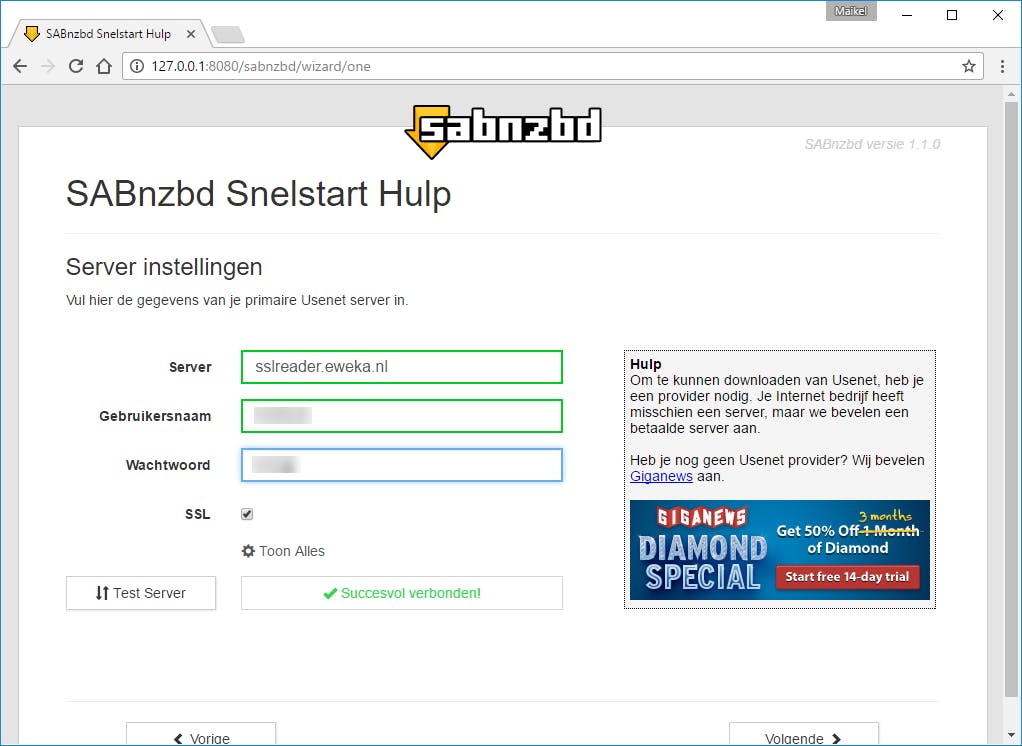
Task: Click the vertical scrollbar thumb
Action: [1011, 401]
